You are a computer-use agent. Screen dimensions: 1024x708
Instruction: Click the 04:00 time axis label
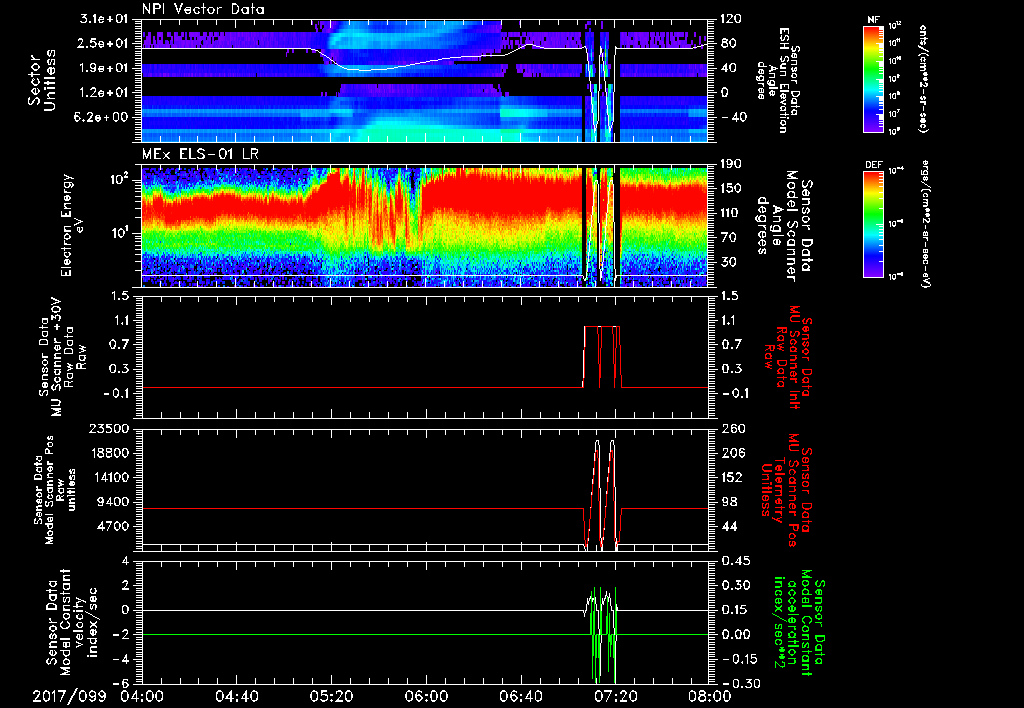142,696
